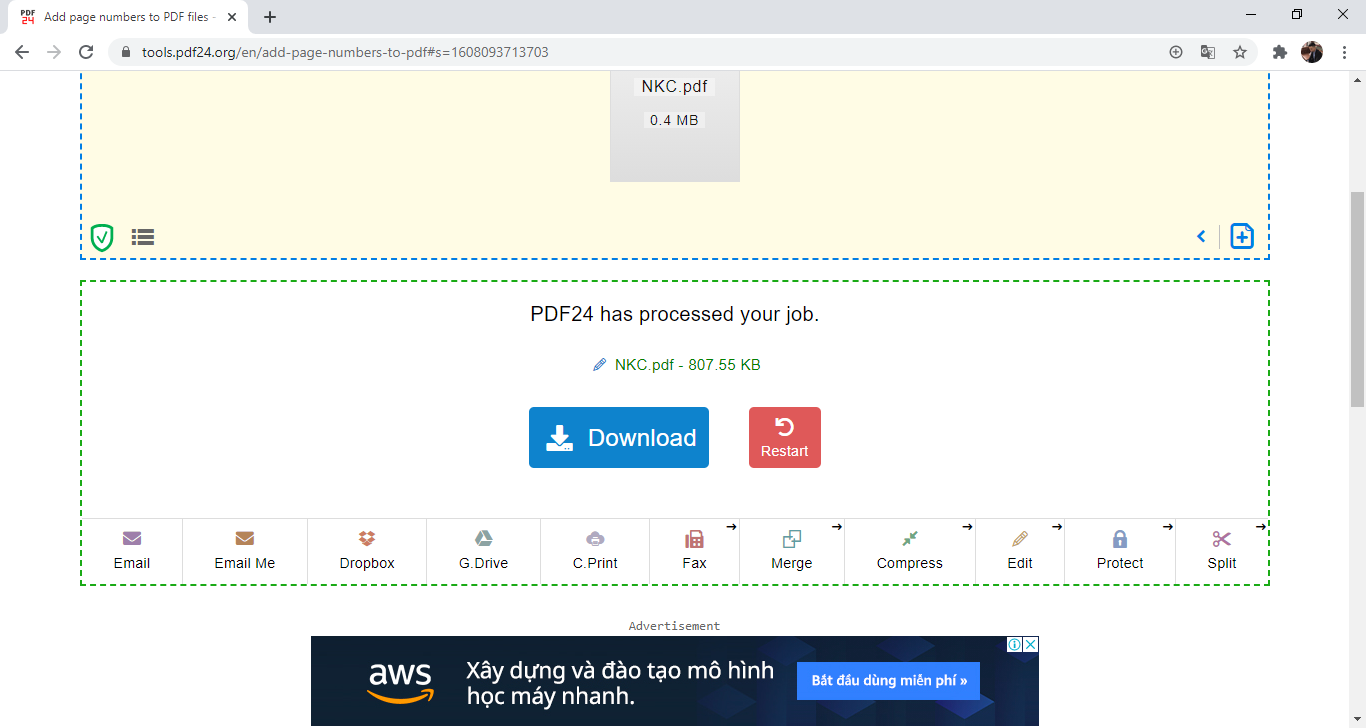Open the Google Translate page icon
The image size is (1366, 728).
pyautogui.click(x=1208, y=52)
